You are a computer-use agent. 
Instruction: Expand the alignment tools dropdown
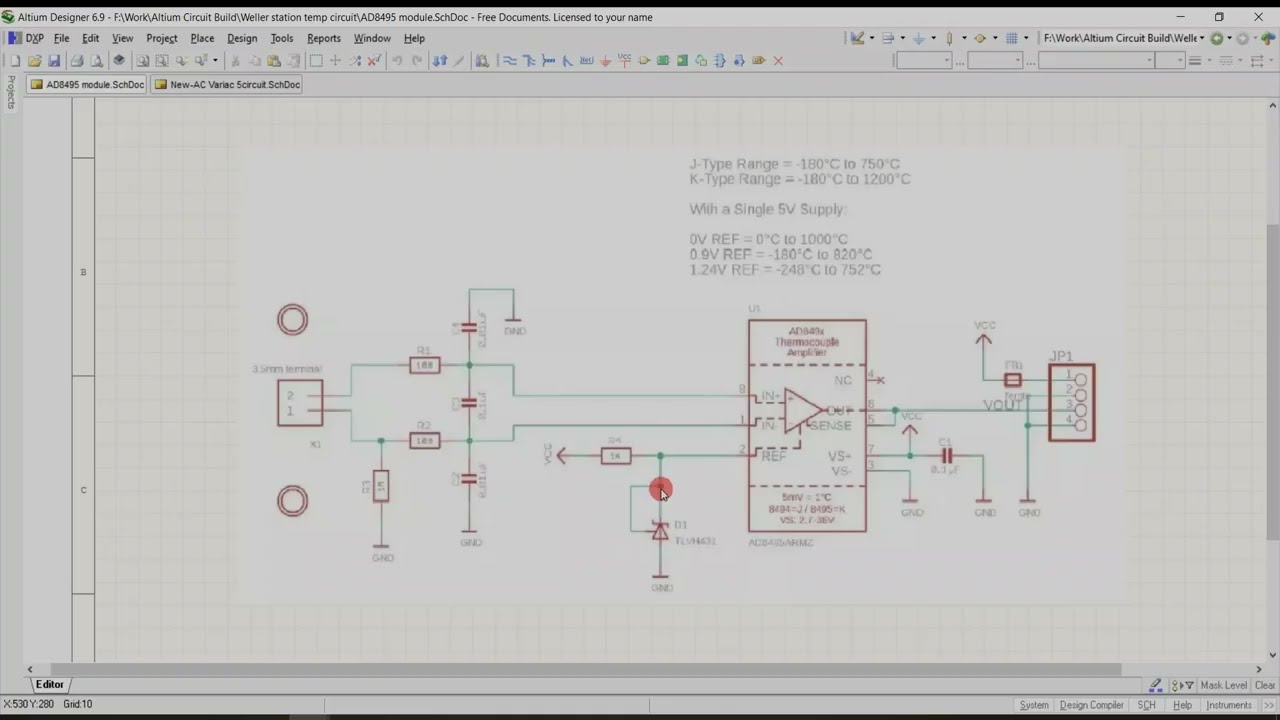[903, 38]
